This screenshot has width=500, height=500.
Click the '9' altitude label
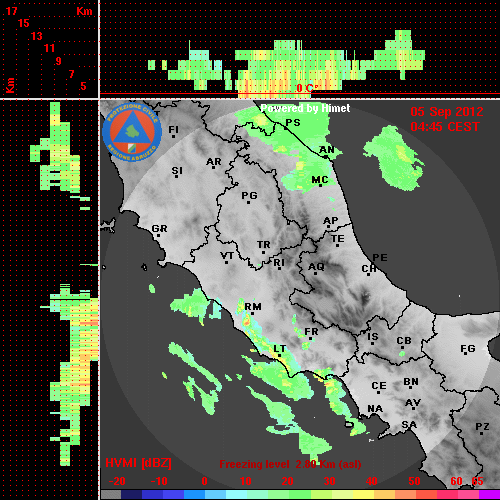point(58,61)
